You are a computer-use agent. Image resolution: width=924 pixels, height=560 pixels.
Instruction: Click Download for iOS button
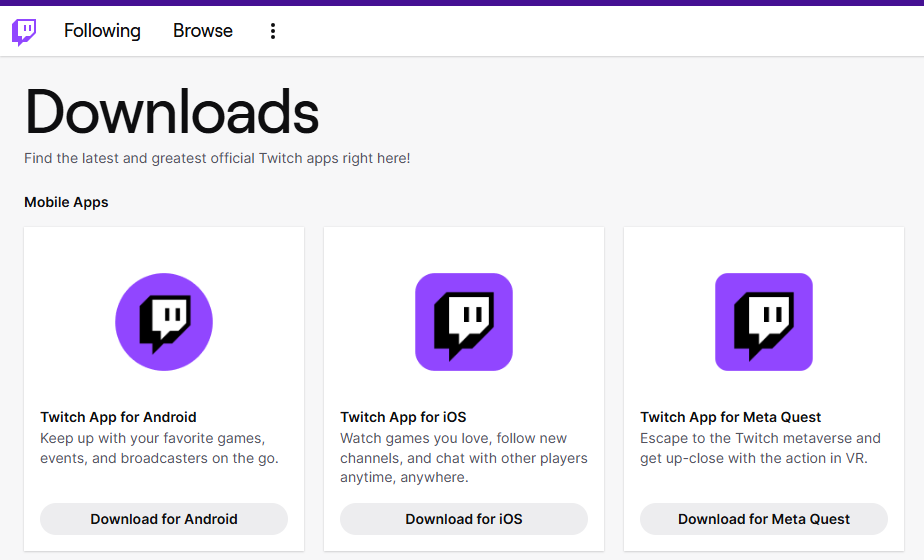[x=464, y=519]
